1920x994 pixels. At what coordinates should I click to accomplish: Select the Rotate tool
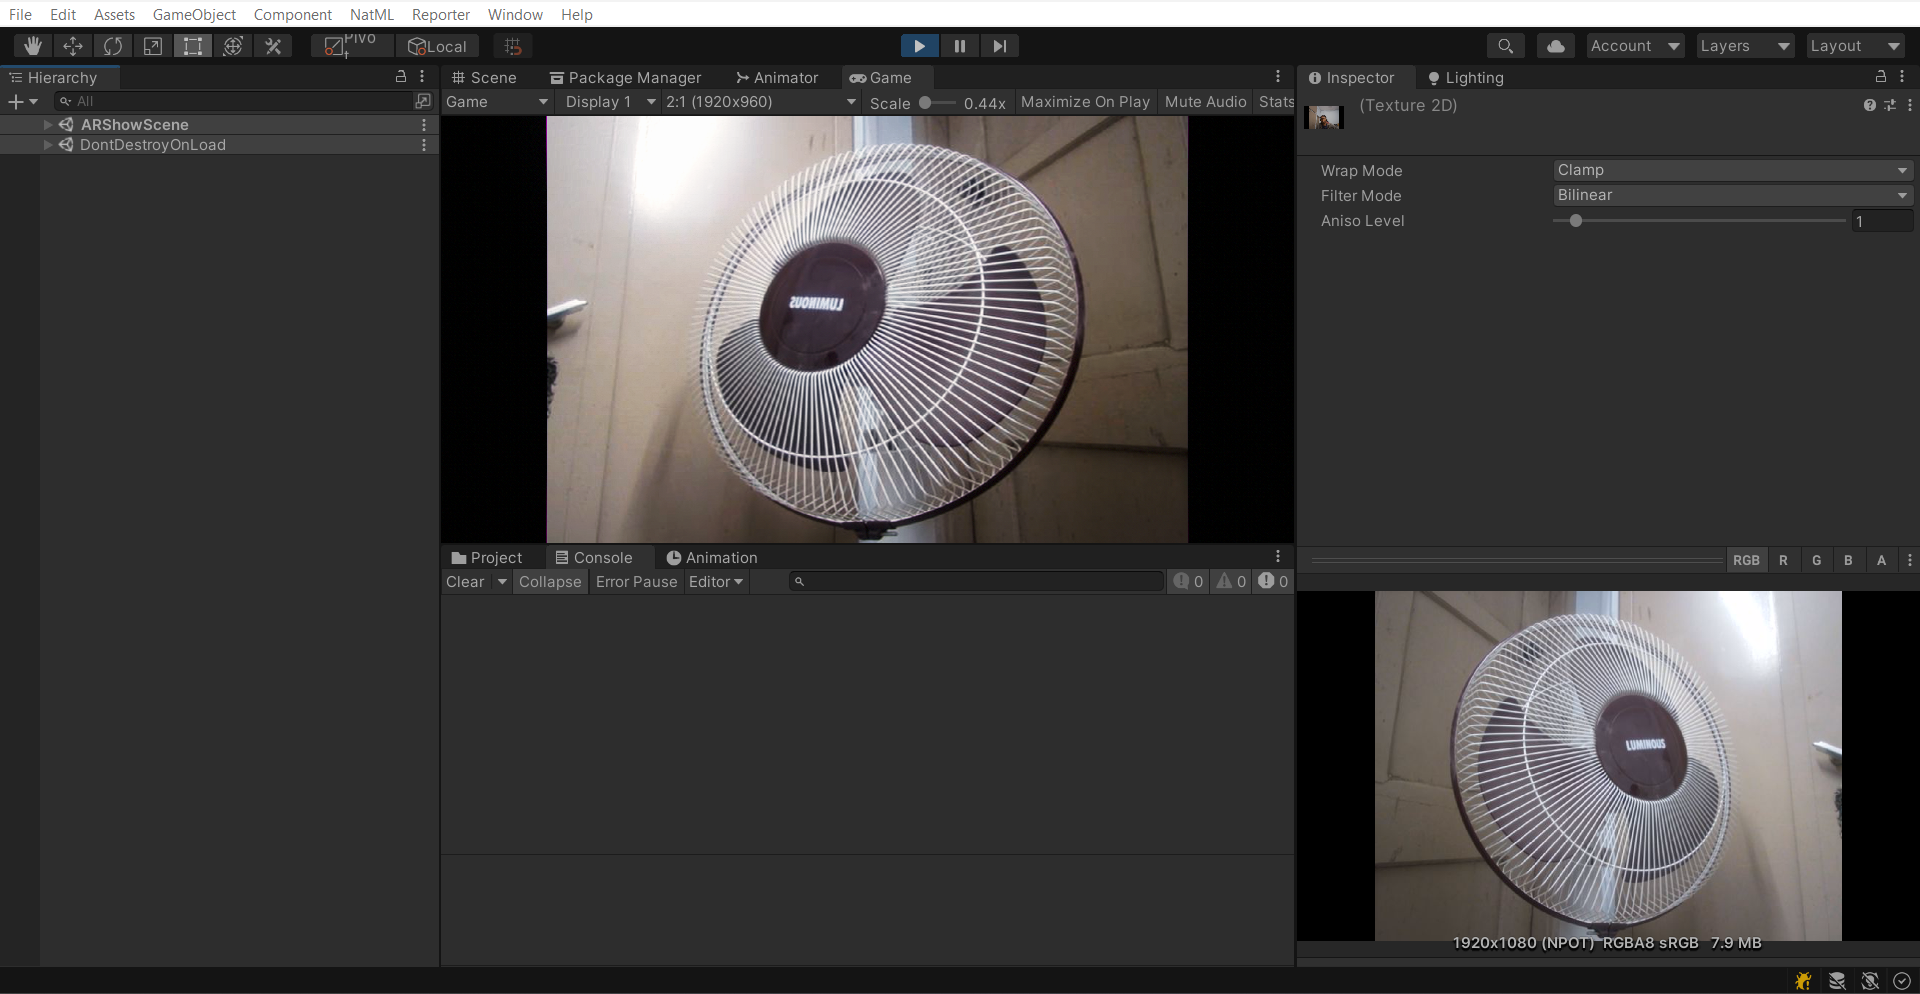[112, 45]
